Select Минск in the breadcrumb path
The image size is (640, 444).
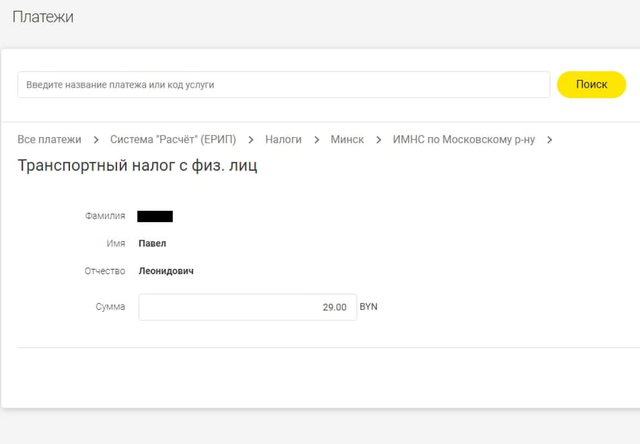pos(347,140)
